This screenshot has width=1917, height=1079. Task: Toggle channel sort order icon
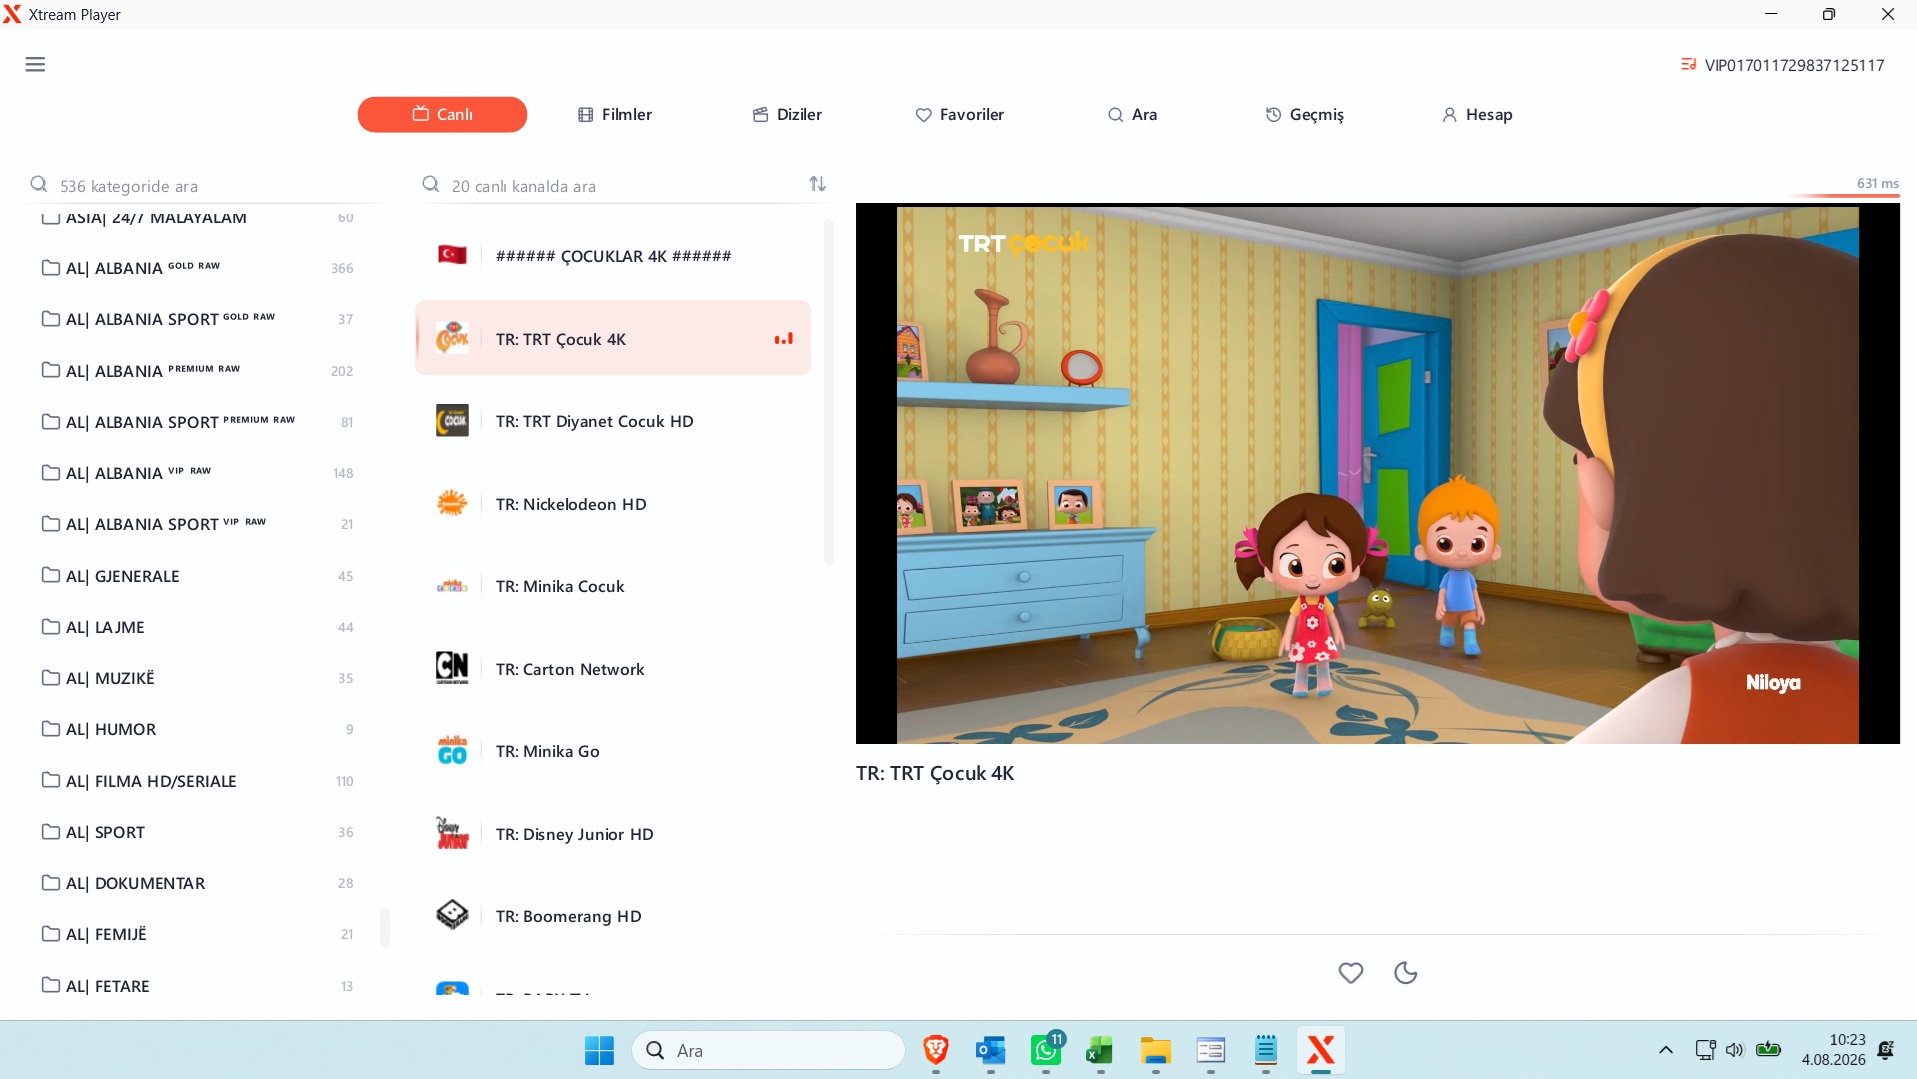pyautogui.click(x=818, y=184)
